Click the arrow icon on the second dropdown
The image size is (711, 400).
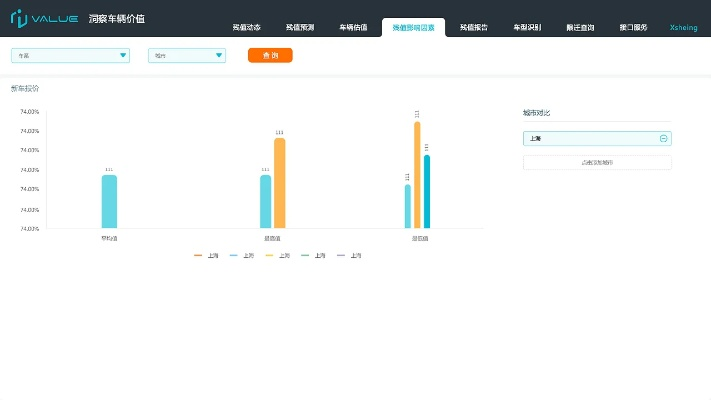pyautogui.click(x=219, y=55)
